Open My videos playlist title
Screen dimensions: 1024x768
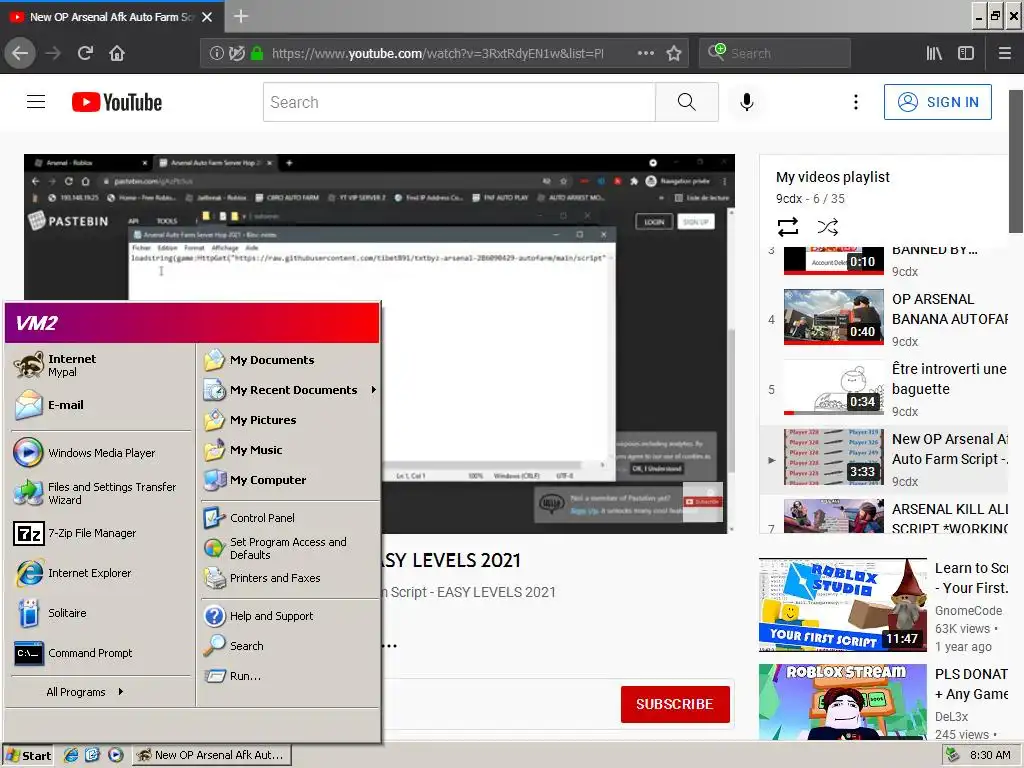pos(833,177)
